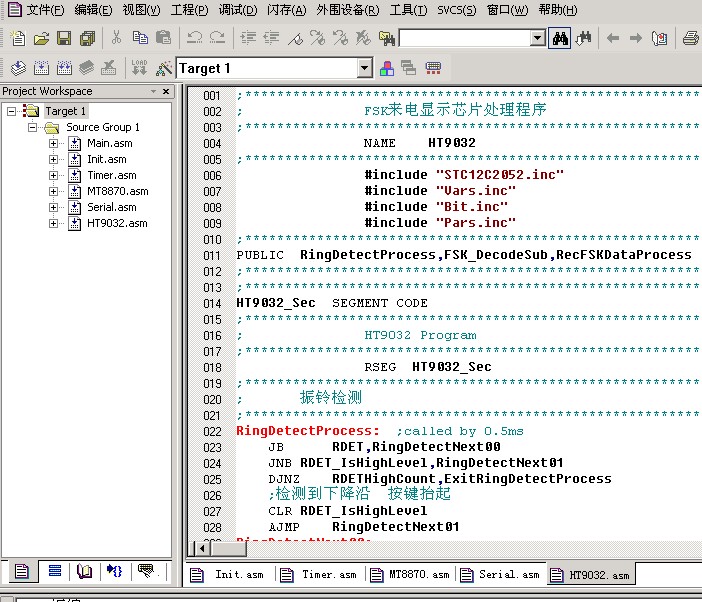Unindent selected text icon
The width and height of the screenshot is (702, 602).
(271, 38)
